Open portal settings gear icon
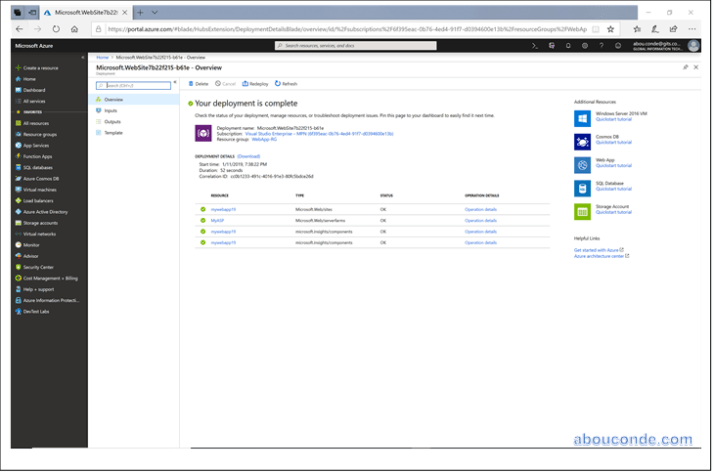Image resolution: width=714 pixels, height=472 pixels. click(584, 45)
